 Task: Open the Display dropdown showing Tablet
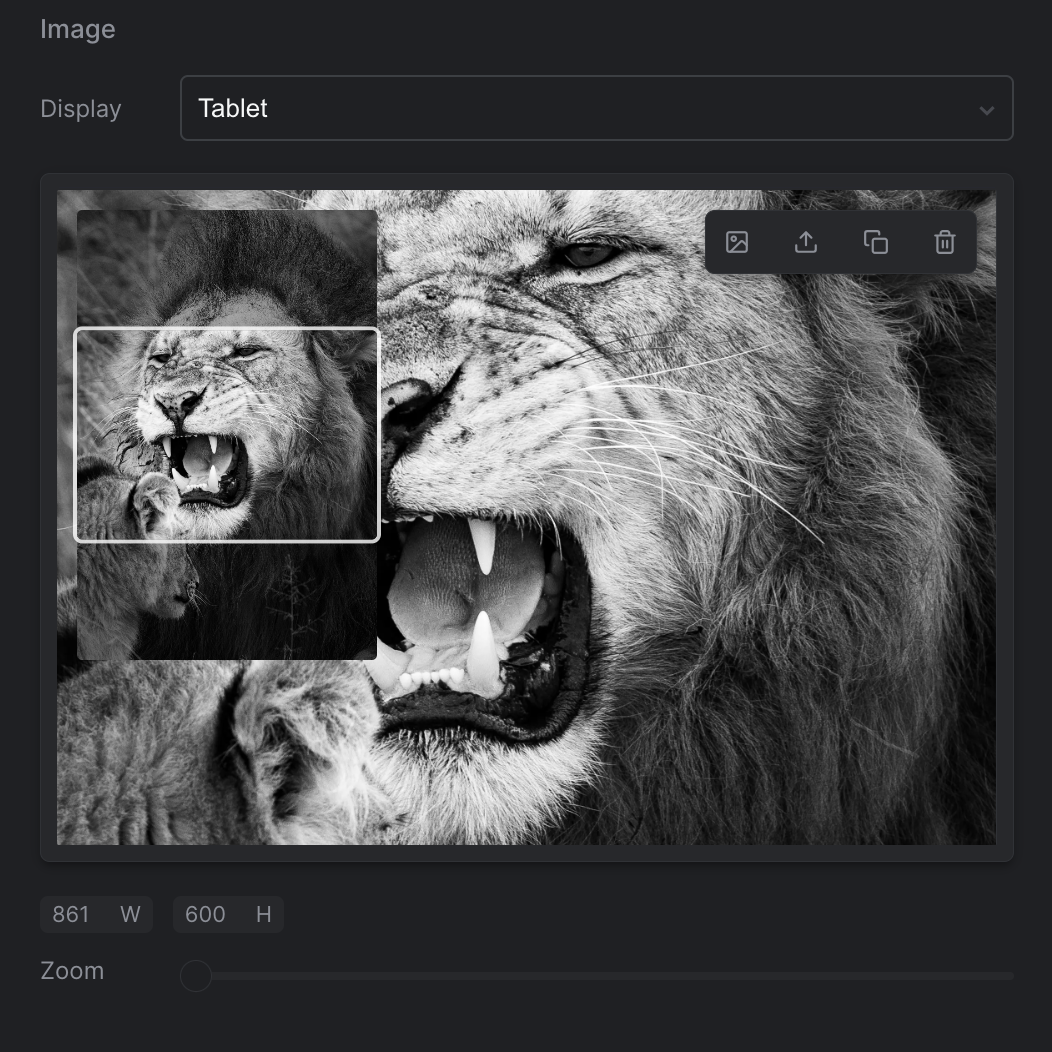tap(596, 108)
